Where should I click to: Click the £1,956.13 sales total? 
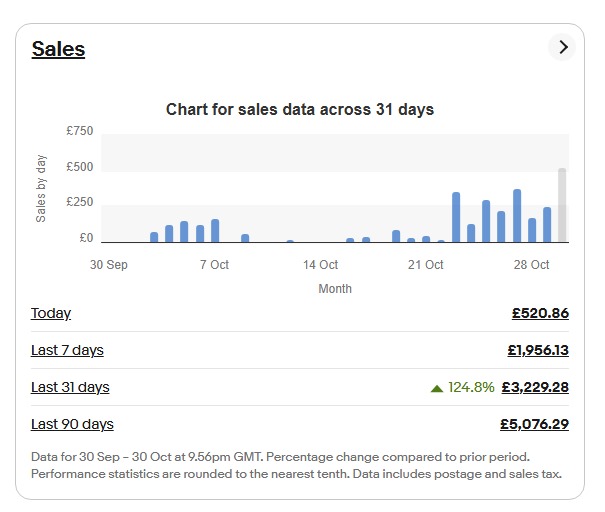[538, 350]
